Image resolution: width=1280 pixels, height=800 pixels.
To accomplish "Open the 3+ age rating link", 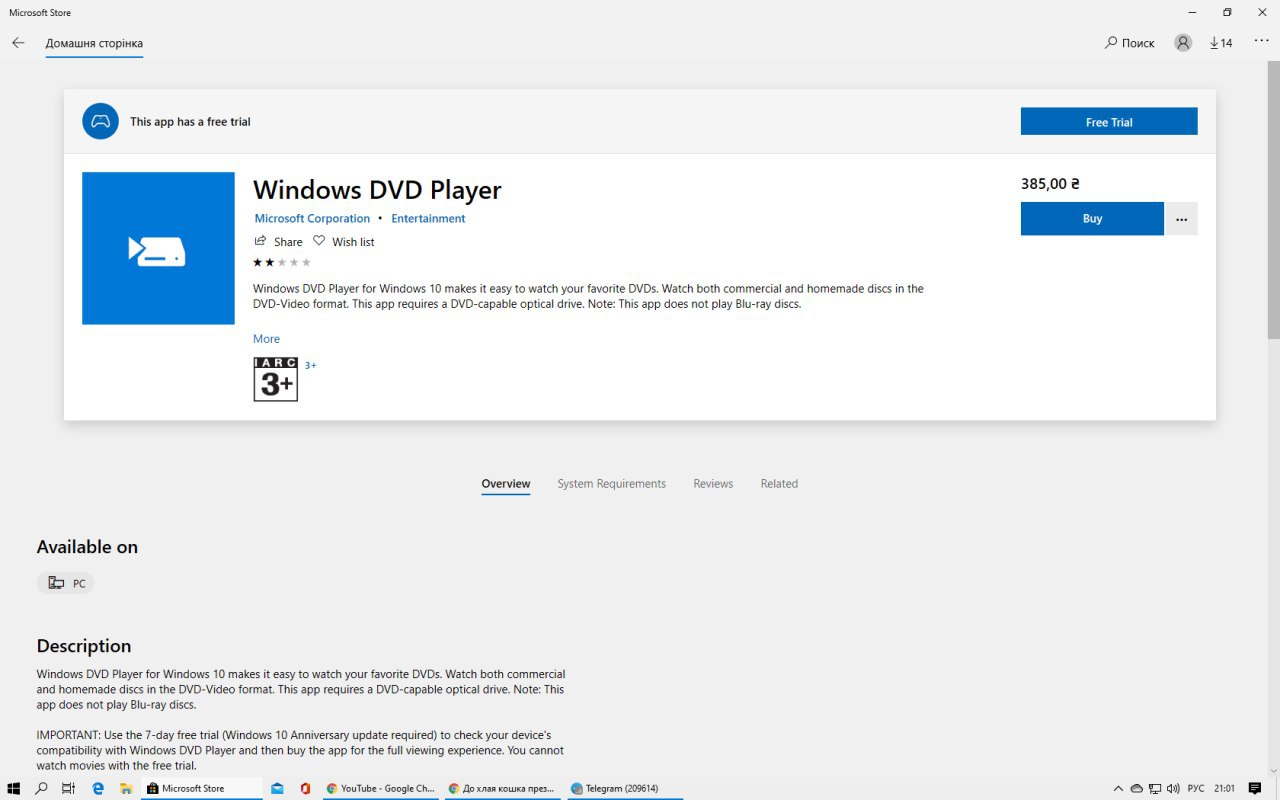I will [x=311, y=366].
